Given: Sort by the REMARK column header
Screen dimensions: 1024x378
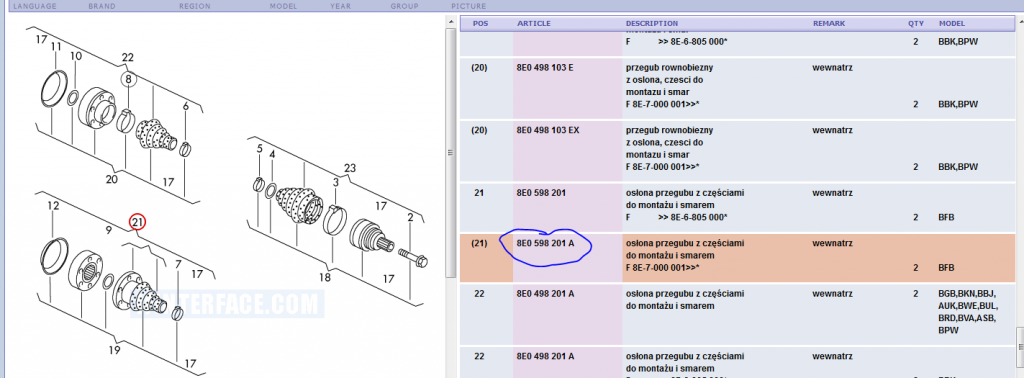Looking at the screenshot, I should click(829, 24).
